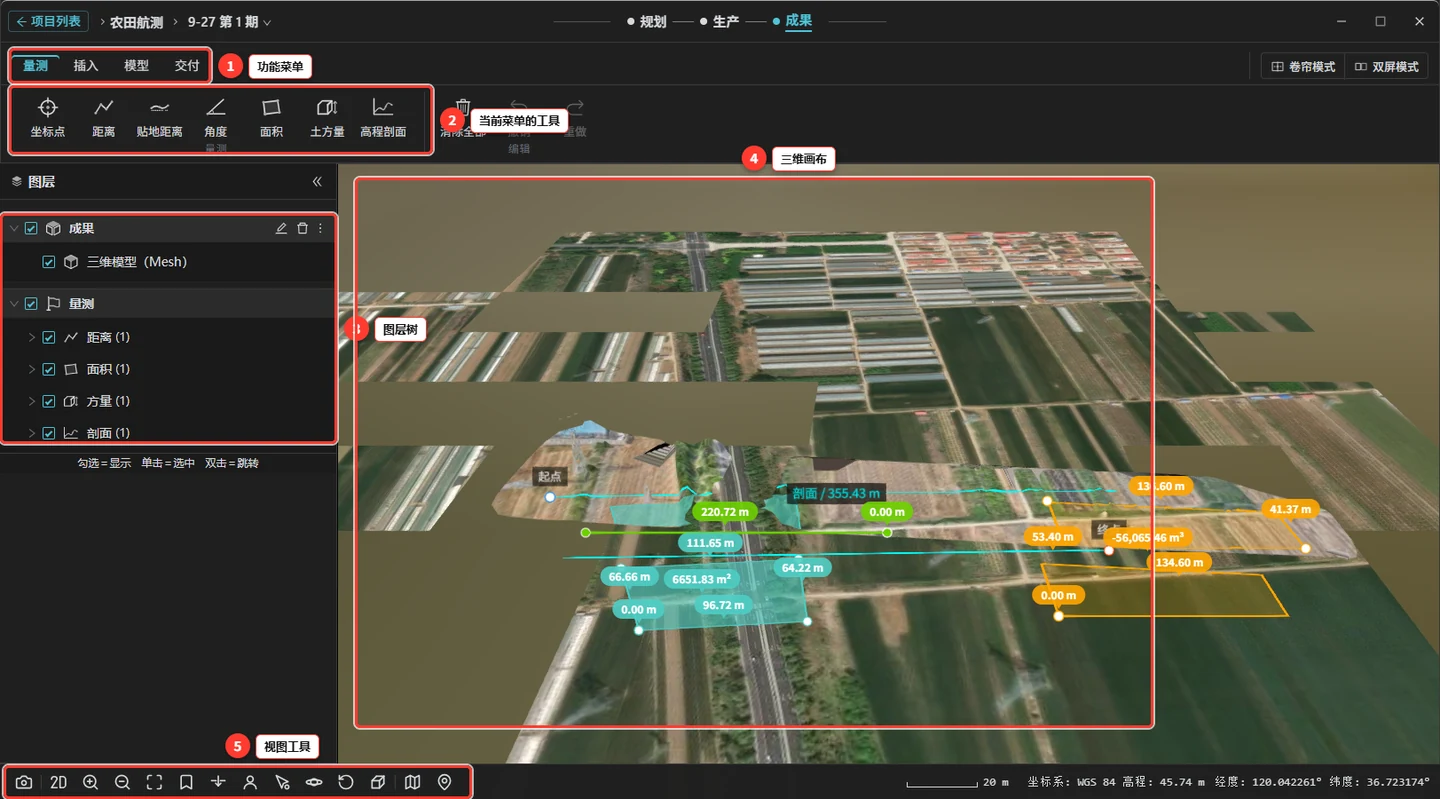Click the zoom in magnifier icon
This screenshot has width=1440, height=799.
(x=90, y=782)
